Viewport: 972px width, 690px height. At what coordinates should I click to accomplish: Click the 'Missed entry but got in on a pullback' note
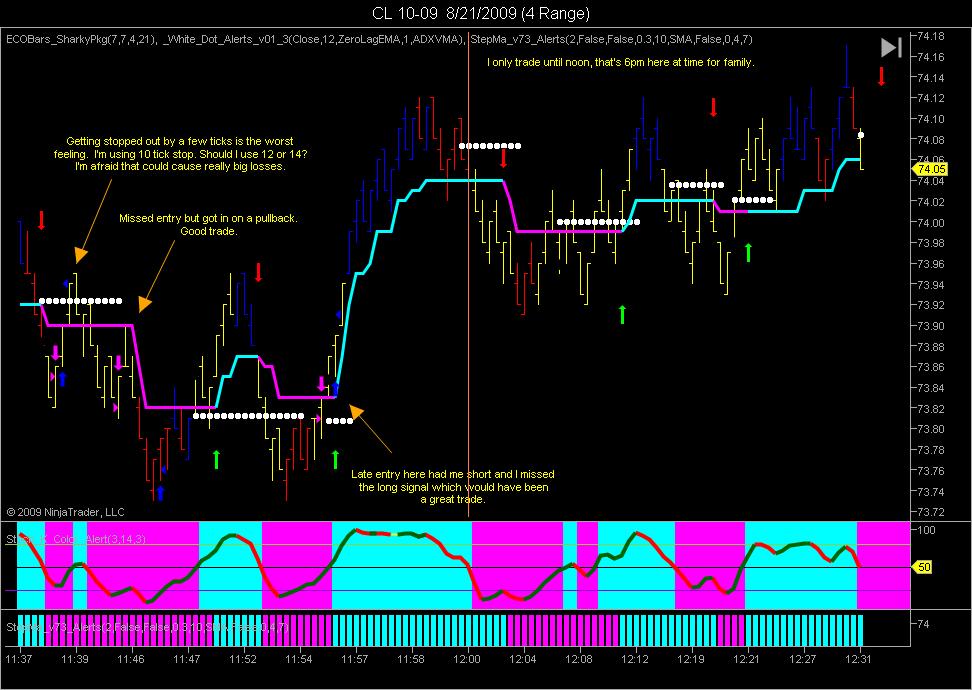click(209, 224)
